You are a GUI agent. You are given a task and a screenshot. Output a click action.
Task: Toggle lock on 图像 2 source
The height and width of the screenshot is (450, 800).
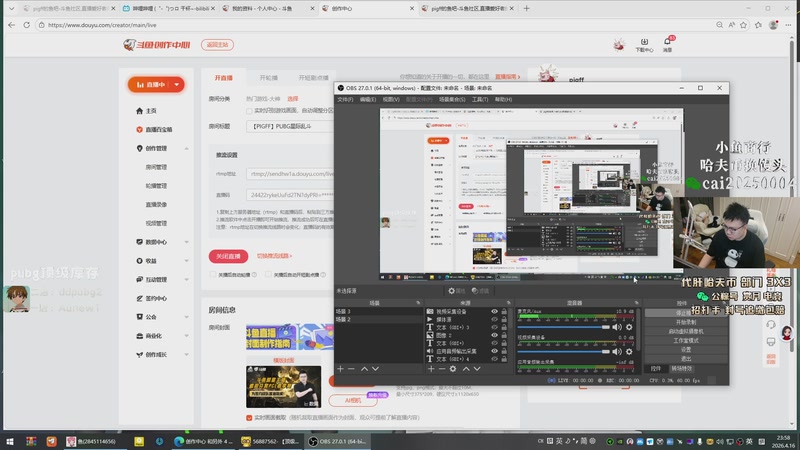pos(504,335)
